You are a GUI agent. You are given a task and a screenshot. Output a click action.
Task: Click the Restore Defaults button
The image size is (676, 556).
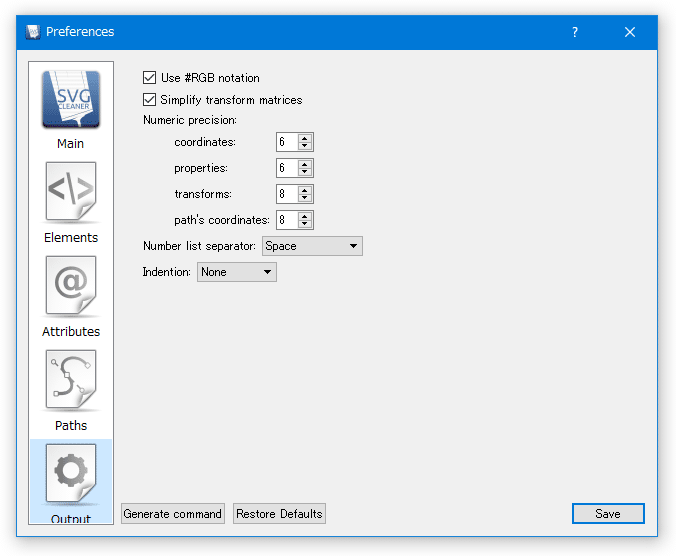tap(279, 514)
